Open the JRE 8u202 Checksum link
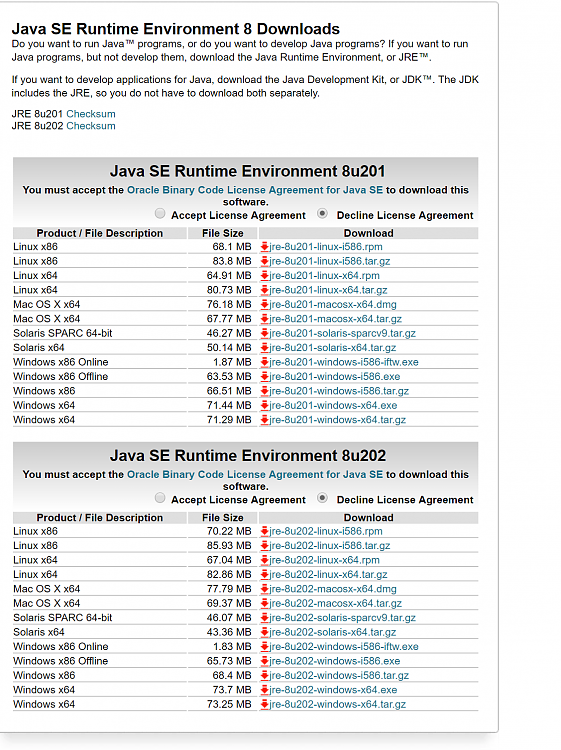This screenshot has height=750, width=561. click(x=91, y=126)
